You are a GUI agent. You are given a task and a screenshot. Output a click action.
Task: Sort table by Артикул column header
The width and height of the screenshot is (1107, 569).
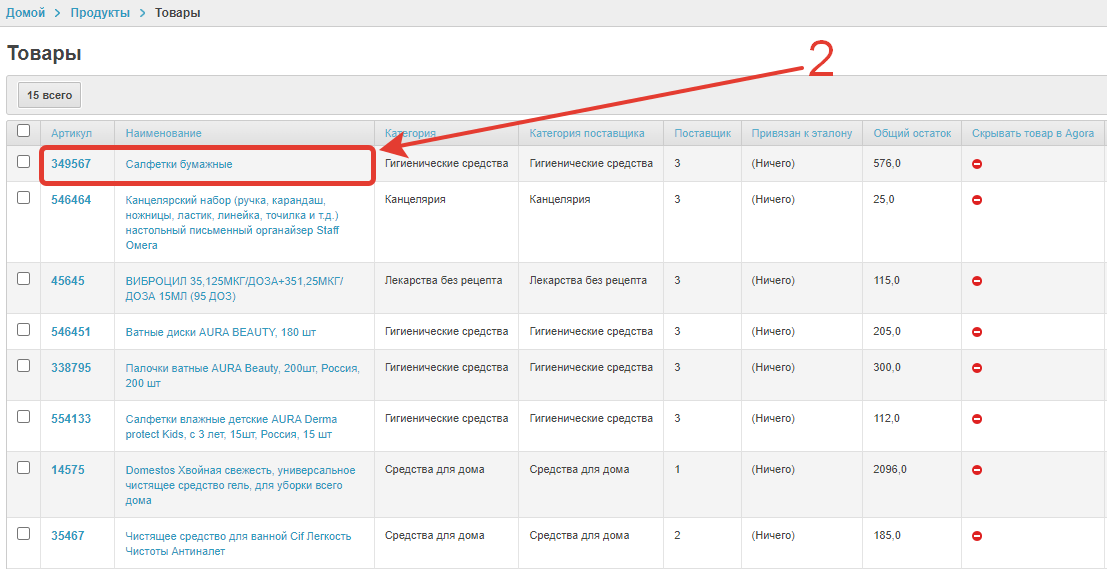pos(71,133)
